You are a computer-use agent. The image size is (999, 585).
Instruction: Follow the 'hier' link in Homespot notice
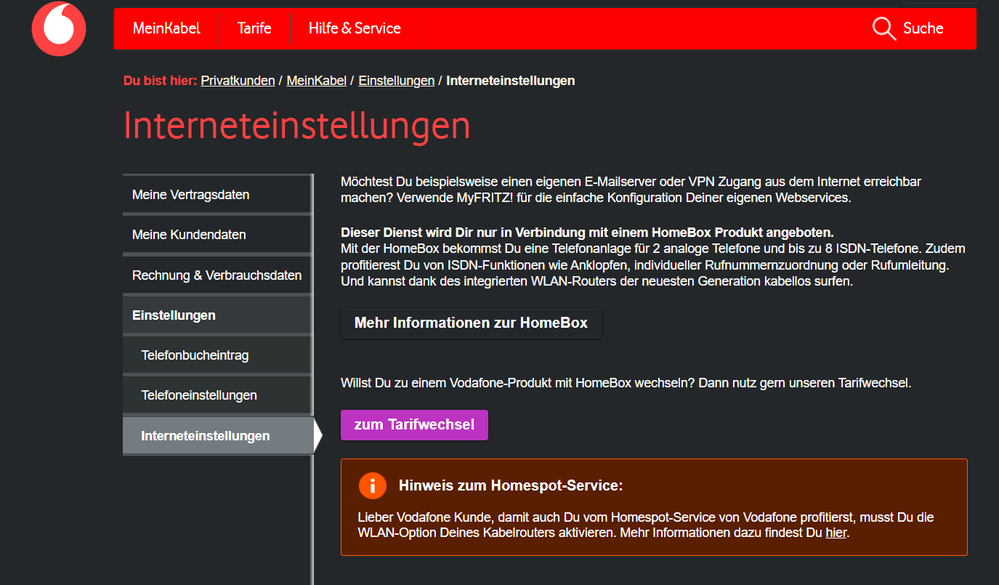(x=836, y=533)
